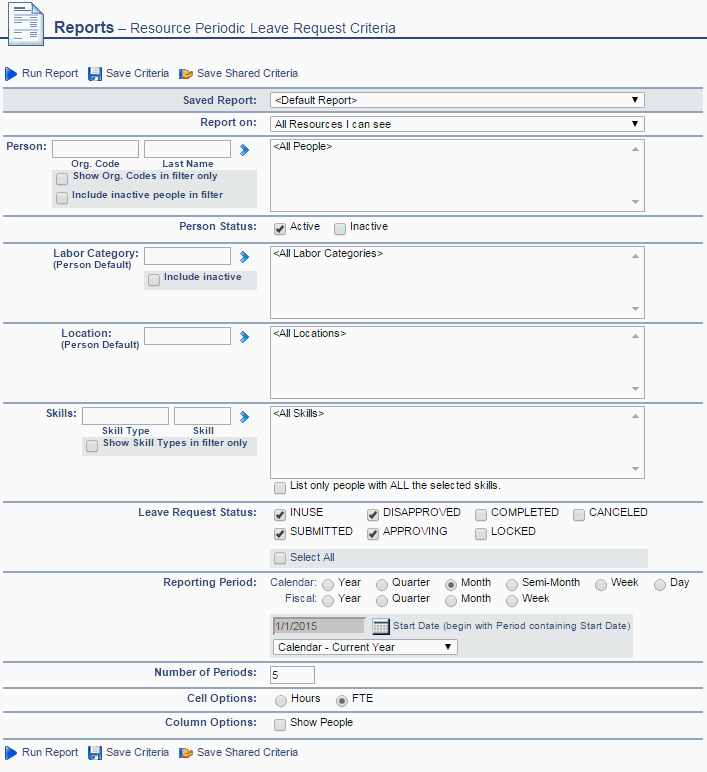707x772 pixels.
Task: Uncheck the SUBMITTED leave request status
Action: tap(280, 534)
